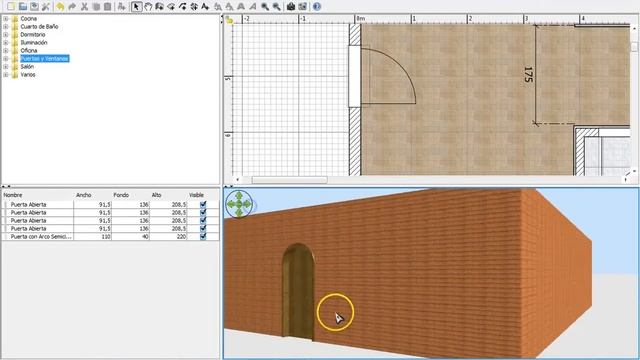Click the plan's horizontal scrollbar thumb
This screenshot has height=360, width=640.
point(289,180)
